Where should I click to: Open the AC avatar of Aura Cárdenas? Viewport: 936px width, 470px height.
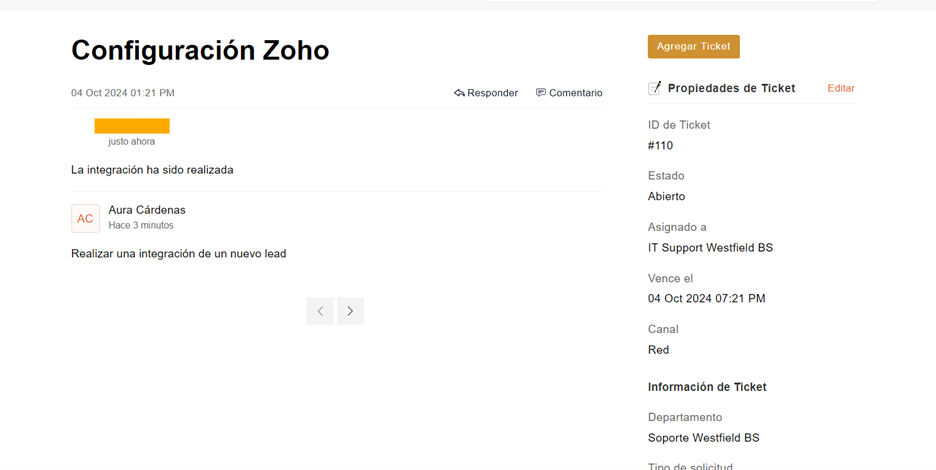(85, 218)
